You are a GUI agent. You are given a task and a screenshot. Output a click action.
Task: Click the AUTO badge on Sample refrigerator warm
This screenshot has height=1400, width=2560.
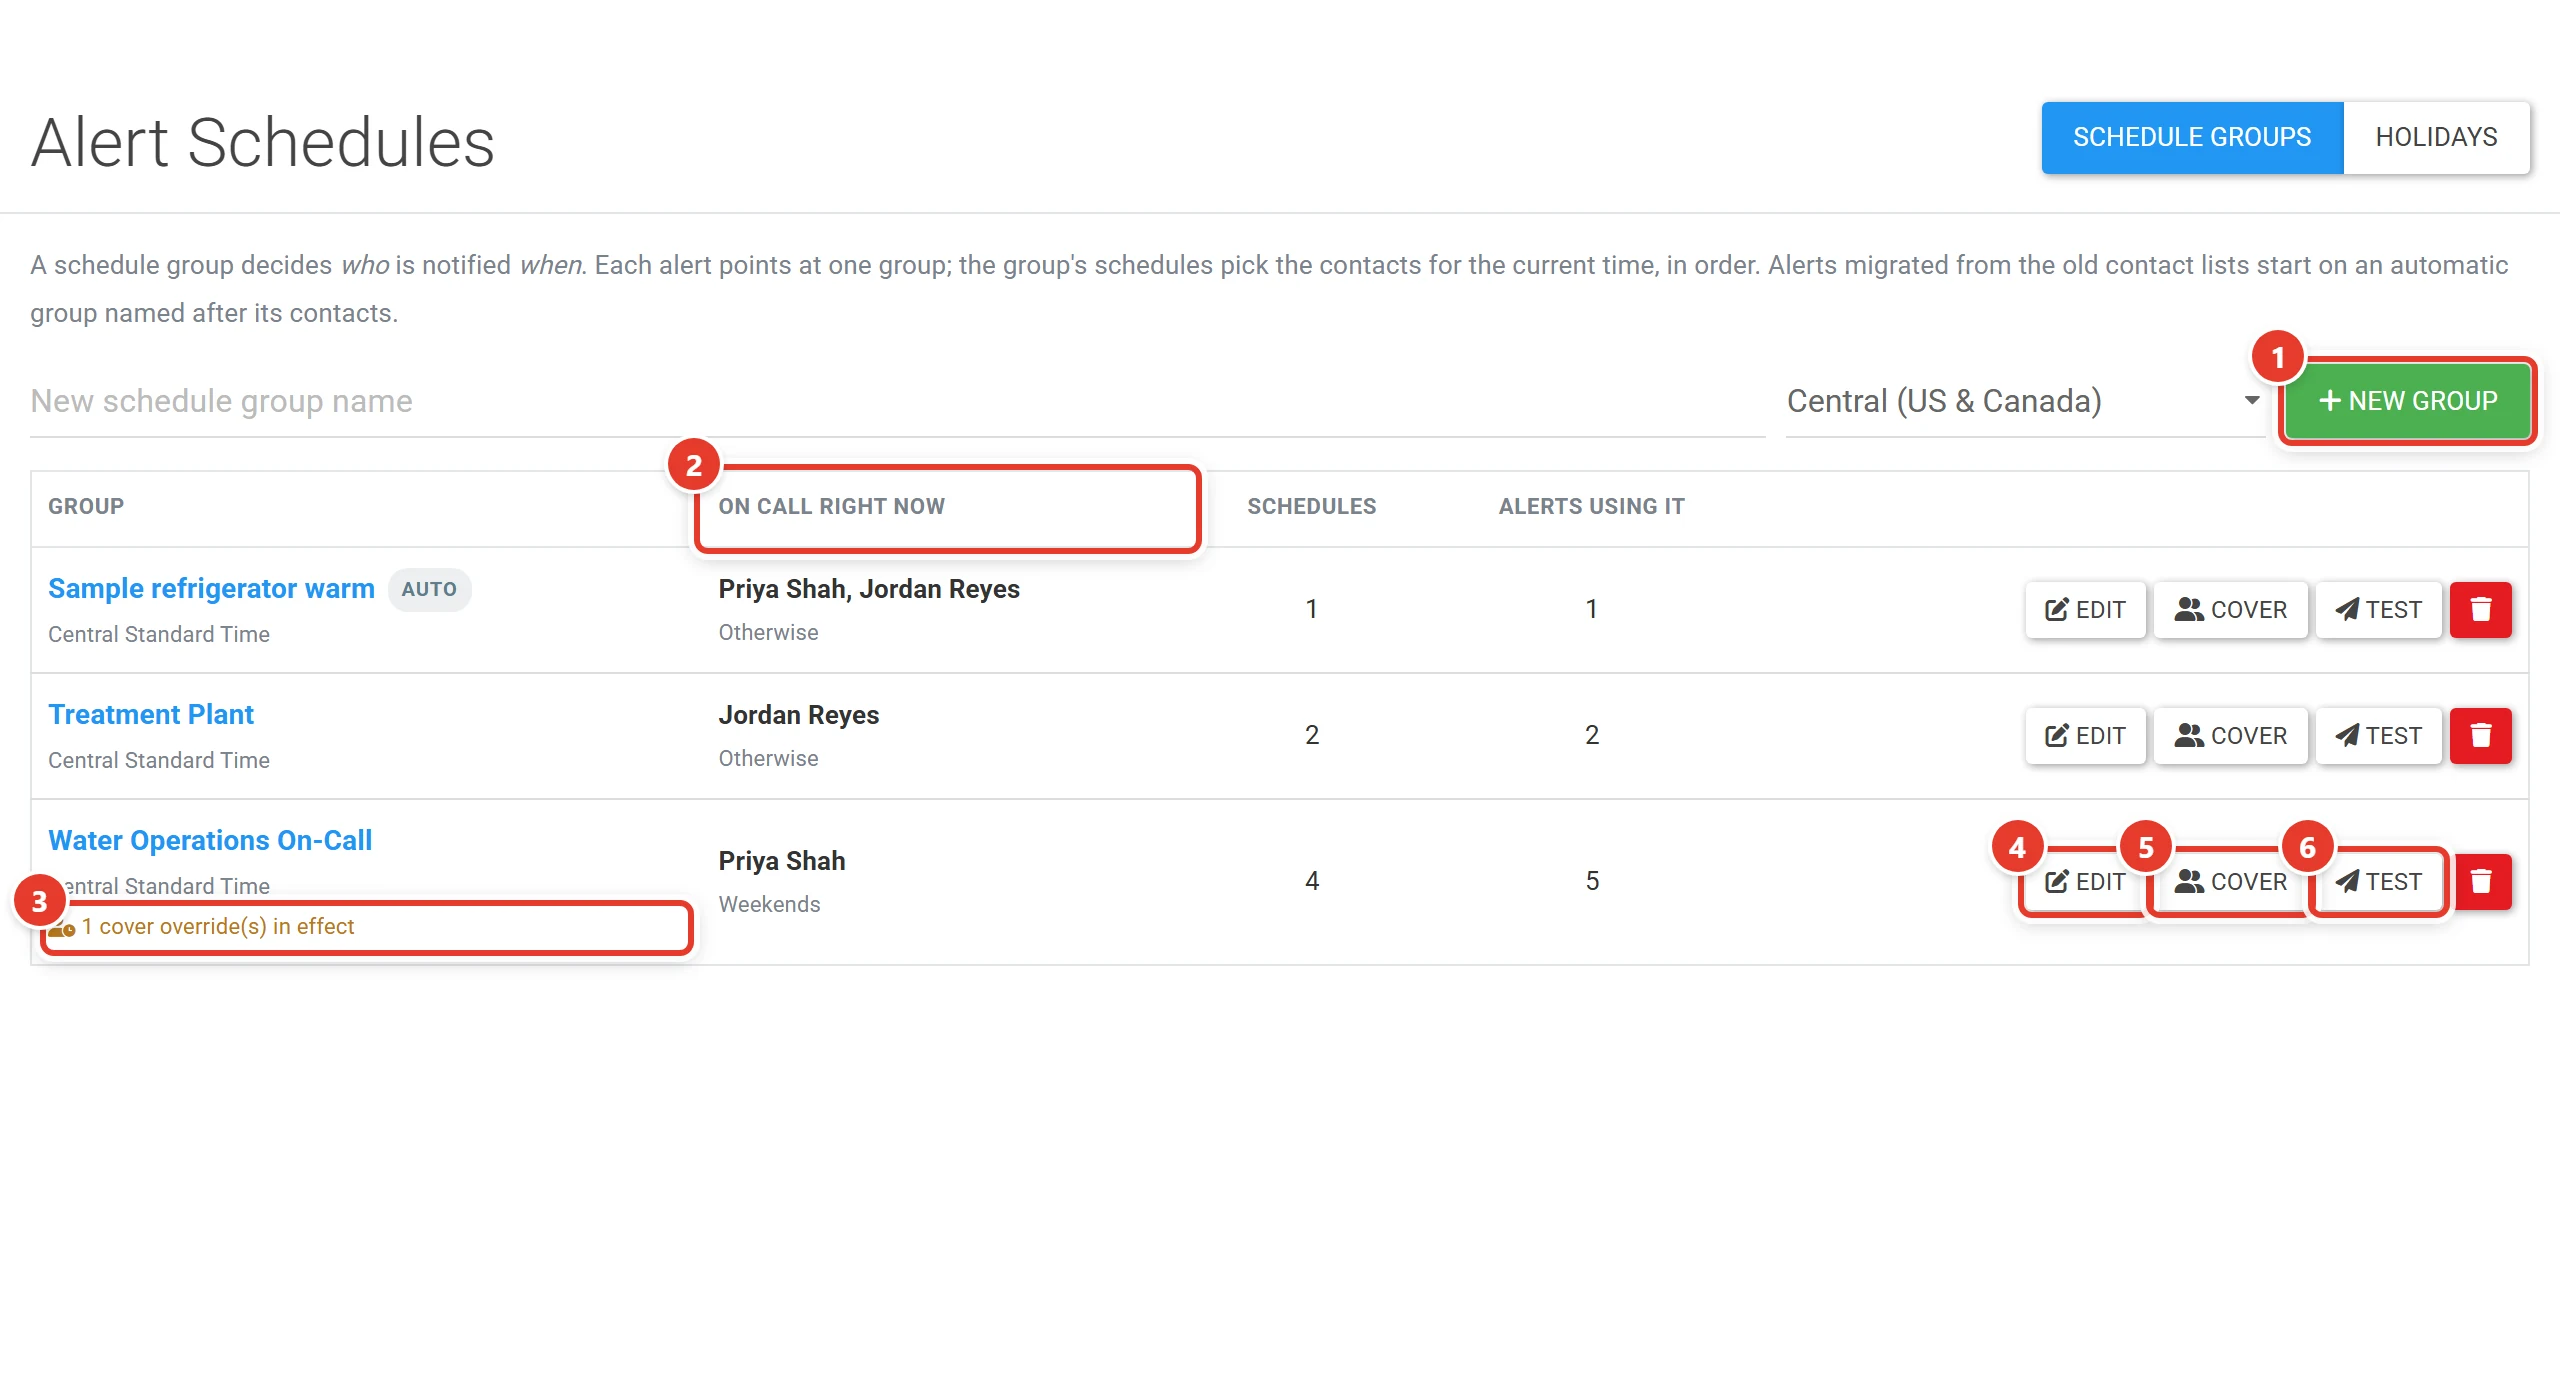coord(429,589)
